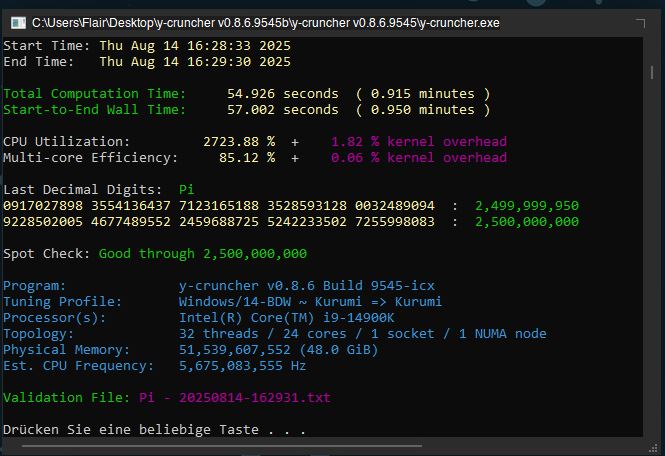Image resolution: width=665 pixels, height=456 pixels.
Task: Click the Pi - 20250814-162931.txt filename
Action: click(x=235, y=398)
